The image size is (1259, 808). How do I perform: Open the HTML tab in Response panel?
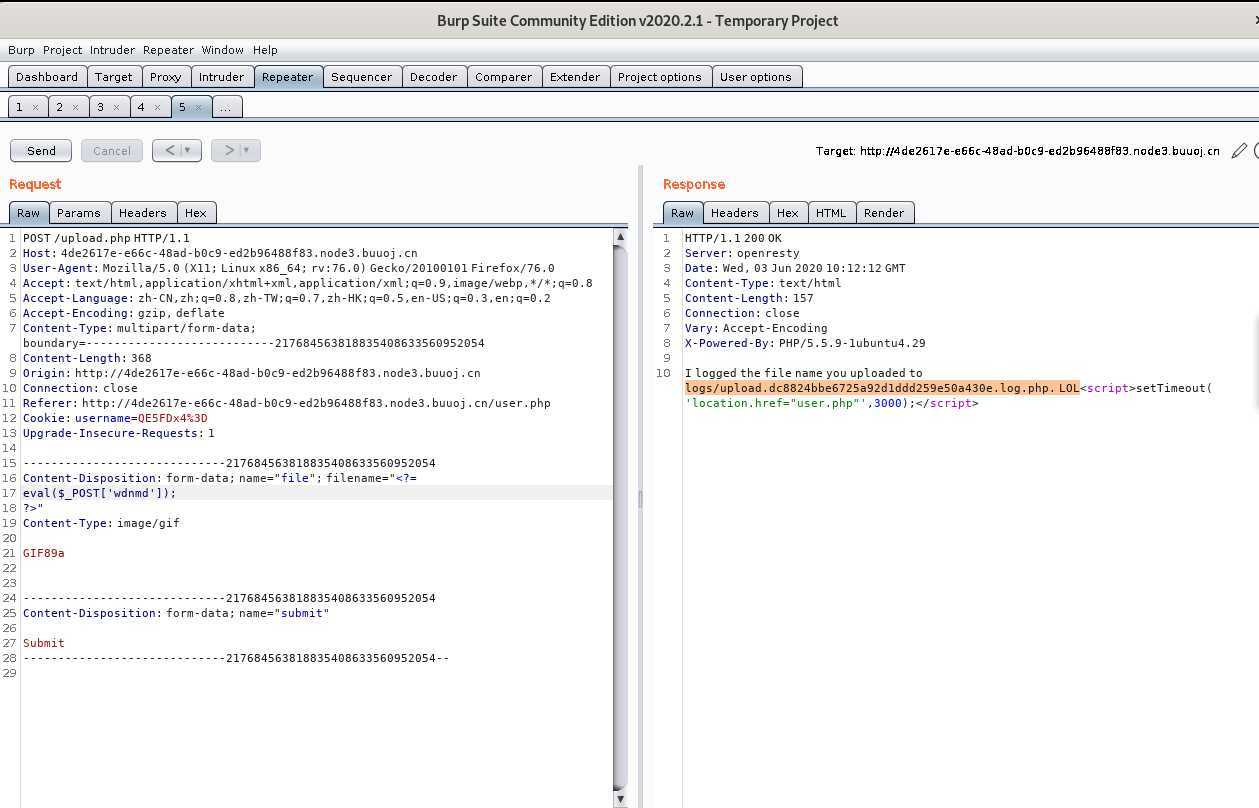click(831, 213)
